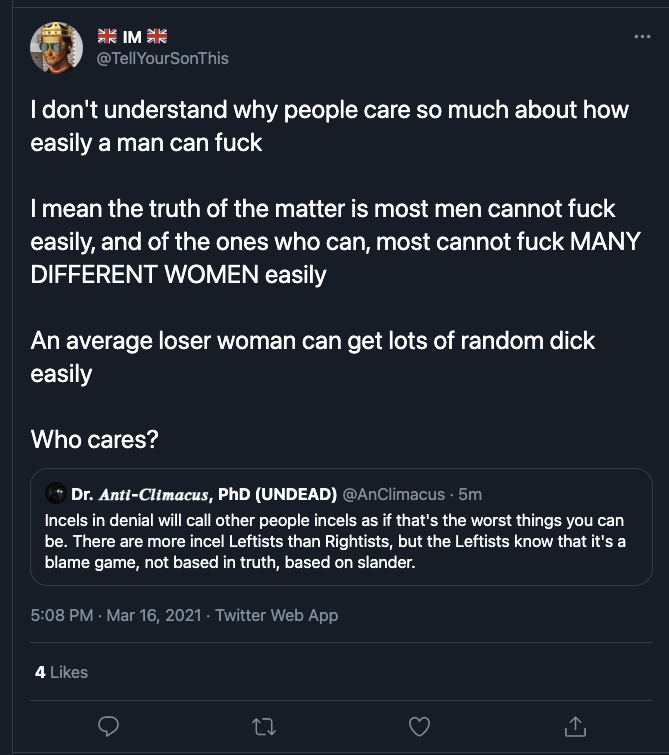Click the tweet's first paragraph text

point(329,126)
